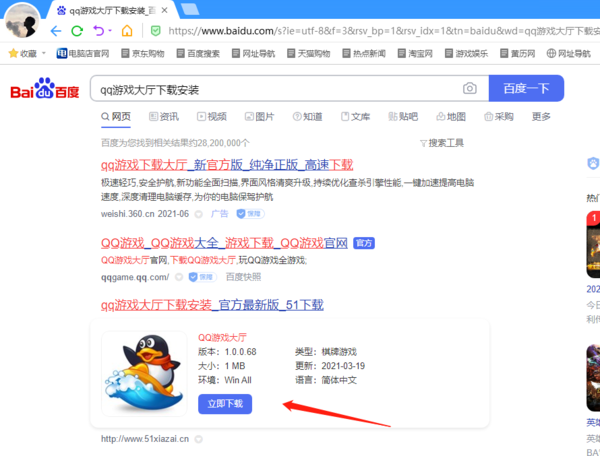Switch to the 采购 tab
This screenshot has width=600, height=456.
tap(499, 116)
